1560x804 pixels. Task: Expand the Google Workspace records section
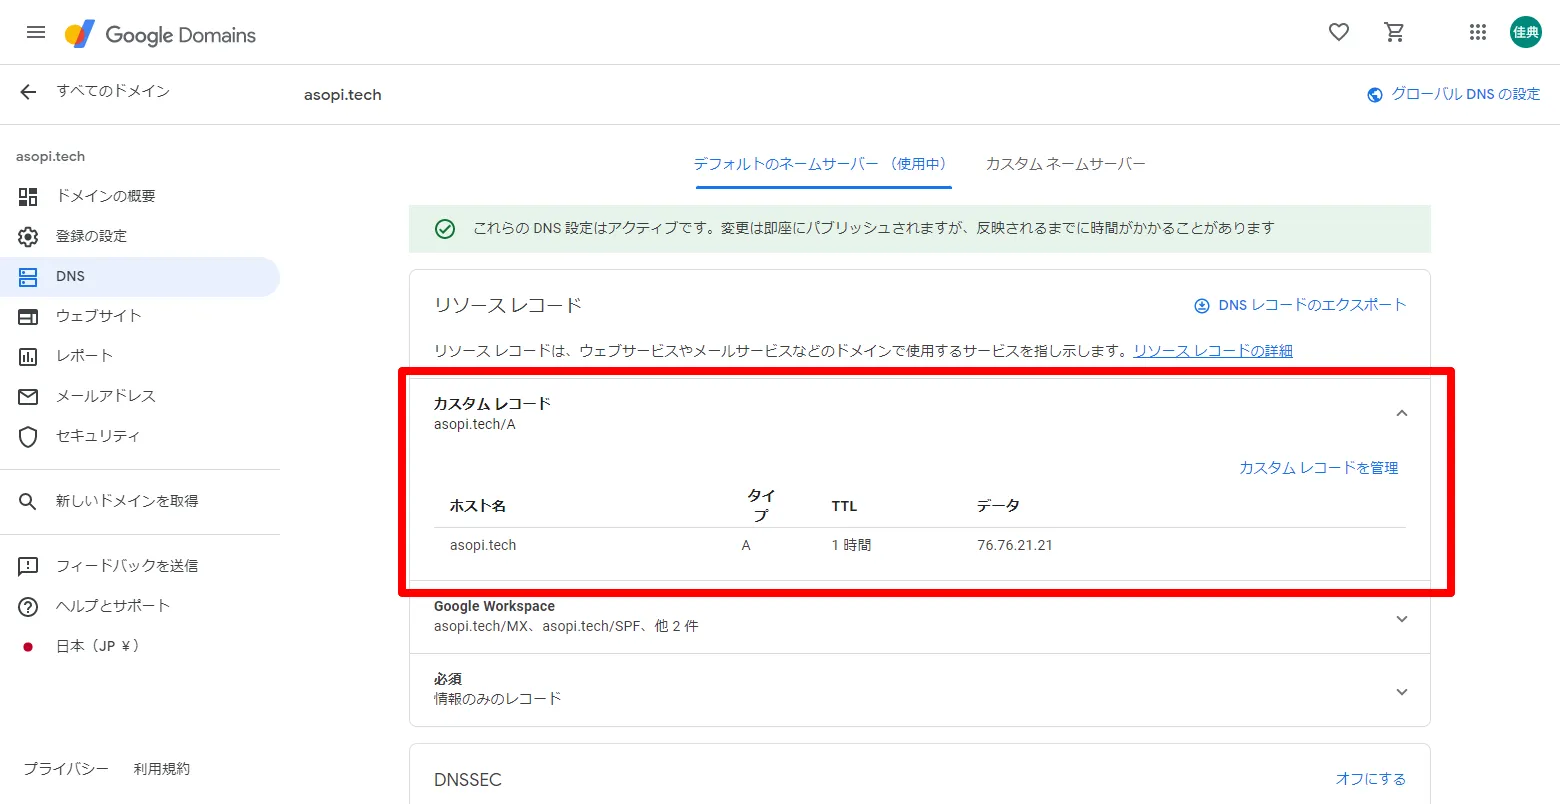tap(1401, 618)
